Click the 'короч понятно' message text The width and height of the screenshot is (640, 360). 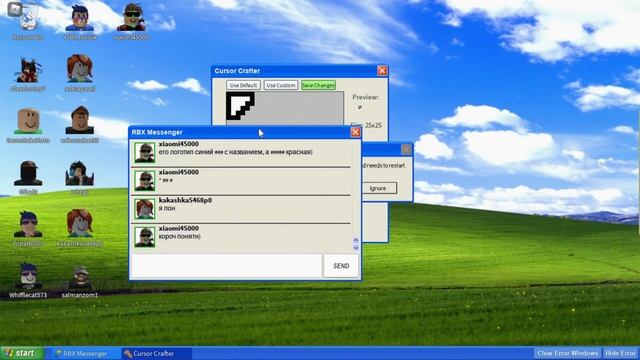tap(180, 236)
